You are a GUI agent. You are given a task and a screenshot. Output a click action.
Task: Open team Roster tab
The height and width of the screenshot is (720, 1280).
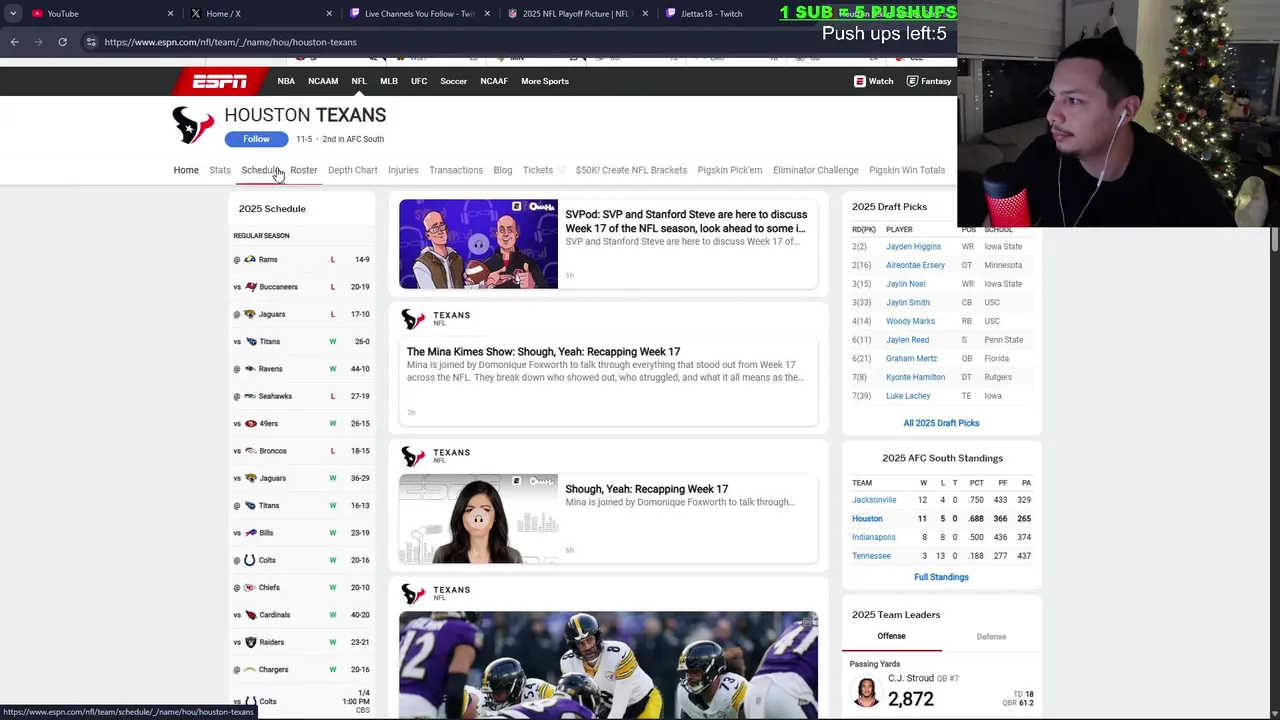304,170
